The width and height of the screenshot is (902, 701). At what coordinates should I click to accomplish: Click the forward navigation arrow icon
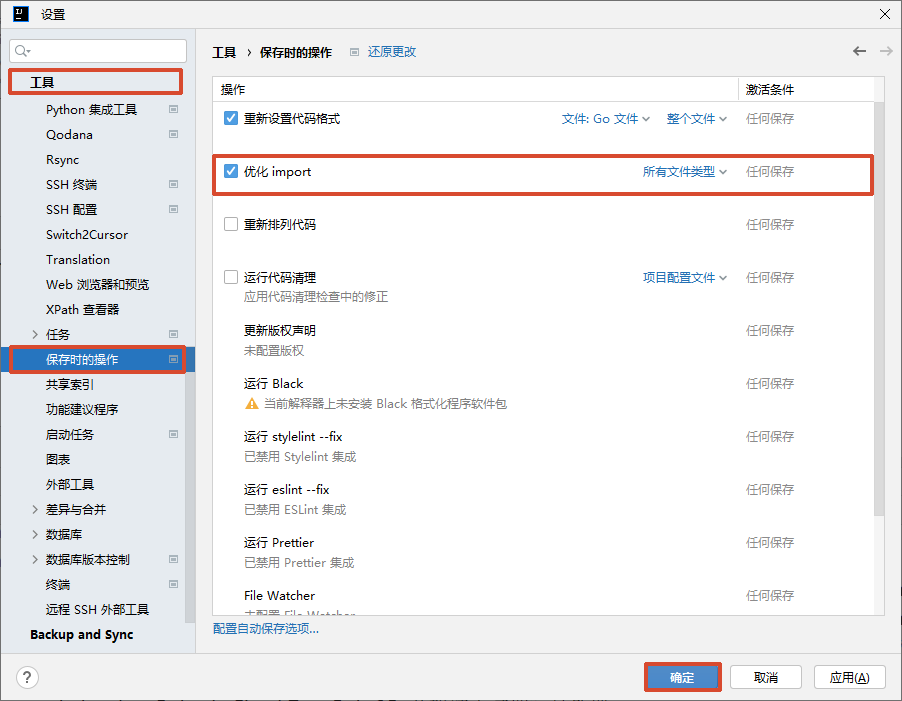click(885, 51)
